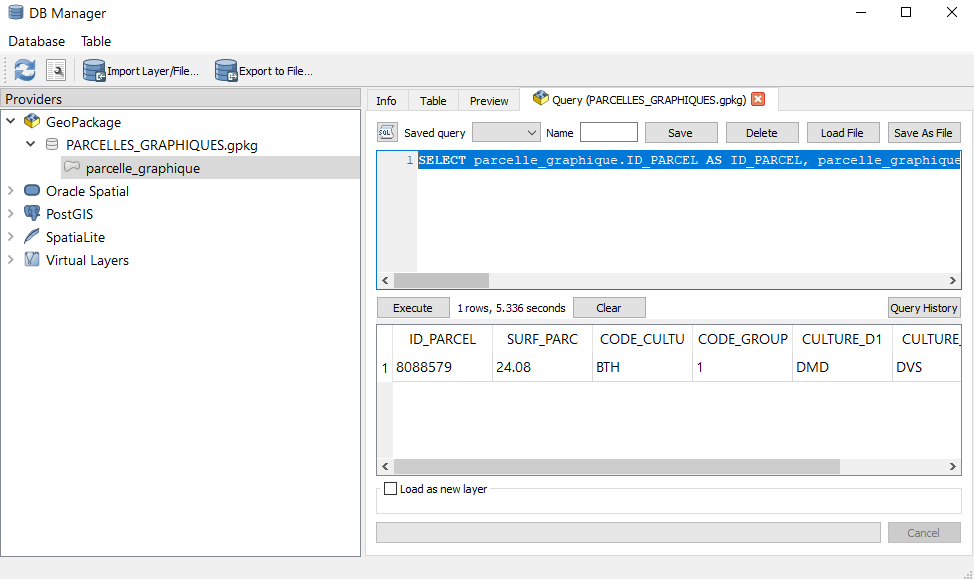Click the Virtual Layers provider icon
The height and width of the screenshot is (579, 974).
pyautogui.click(x=30, y=259)
